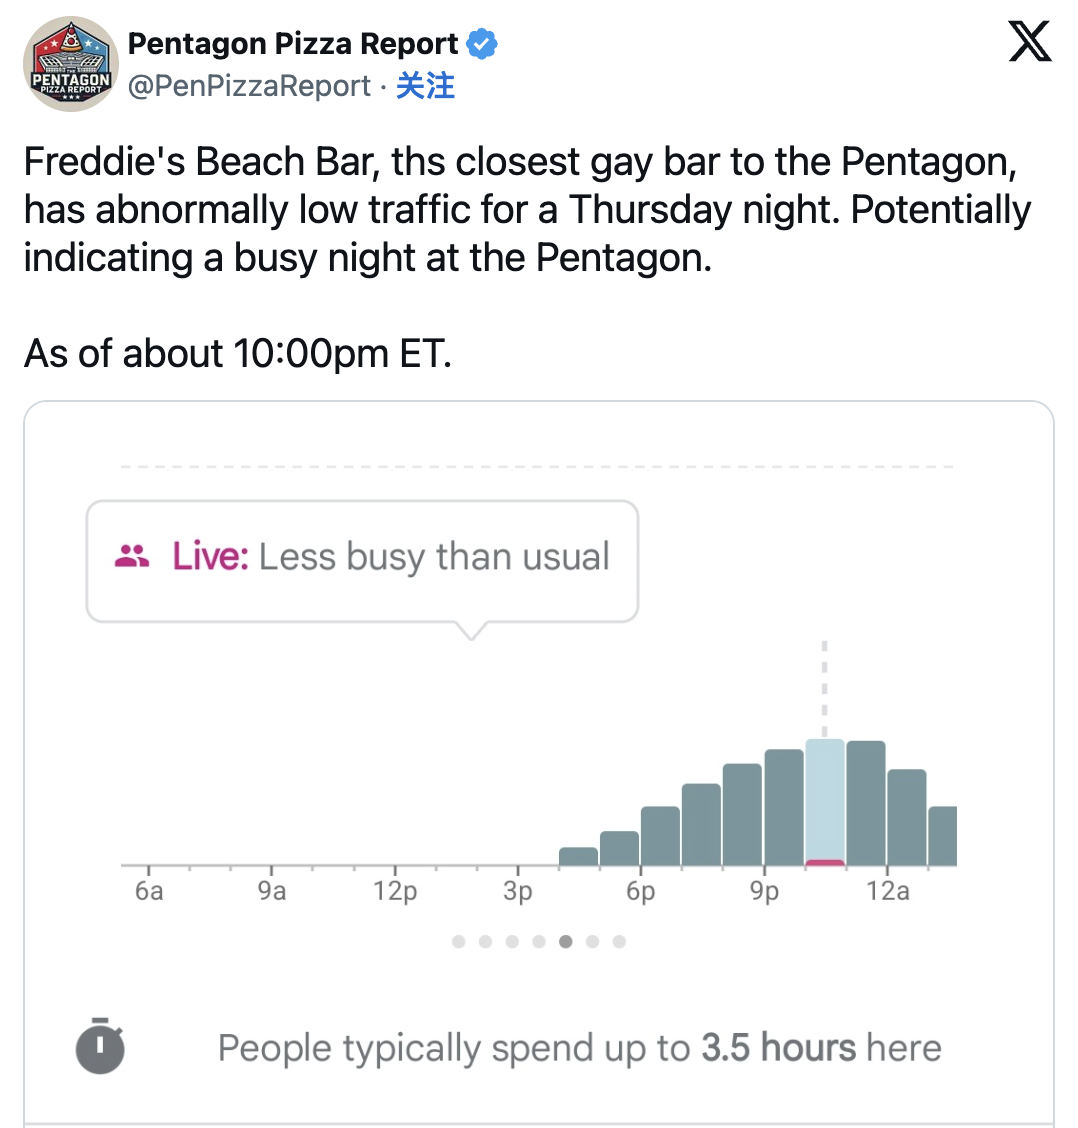Click the Pentagon Pizza Report profile avatar
Image resolution: width=1078 pixels, height=1128 pixels.
click(71, 63)
